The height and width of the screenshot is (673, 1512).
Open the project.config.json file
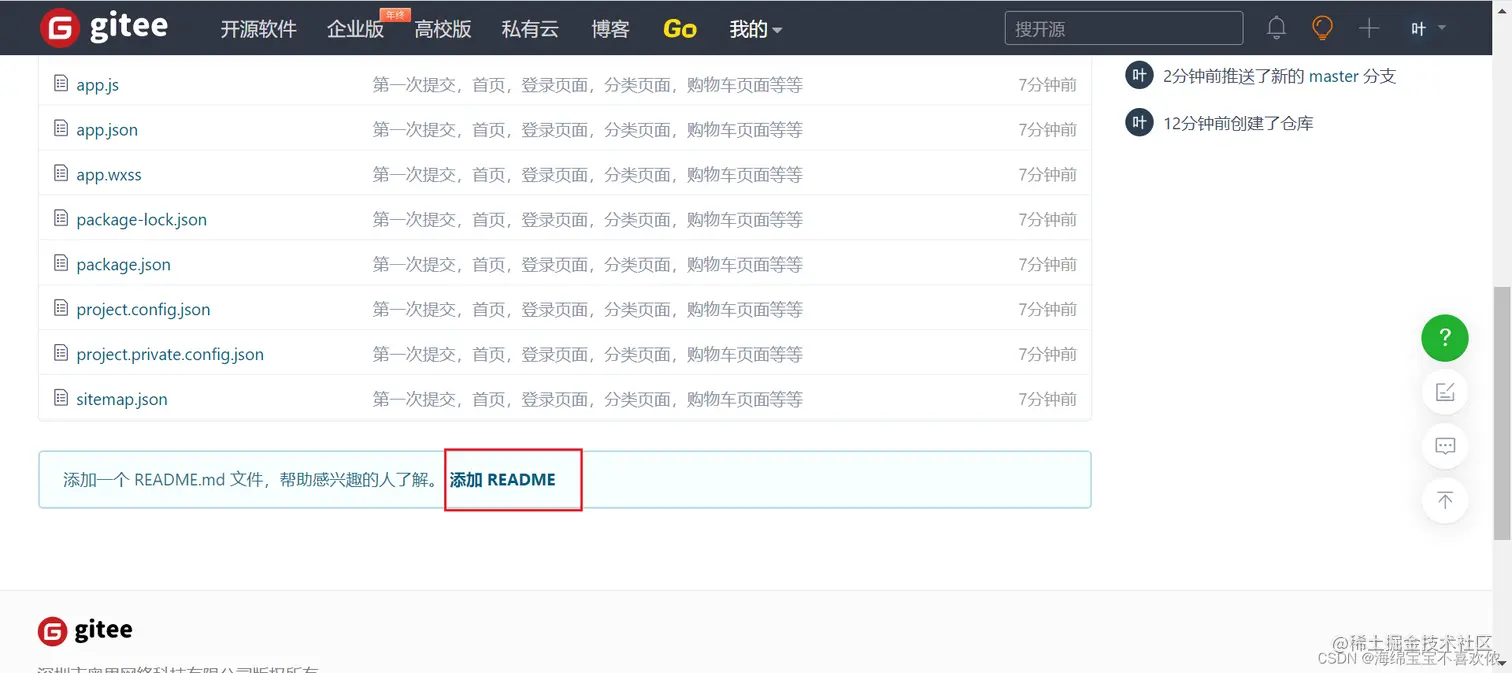[x=143, y=310]
